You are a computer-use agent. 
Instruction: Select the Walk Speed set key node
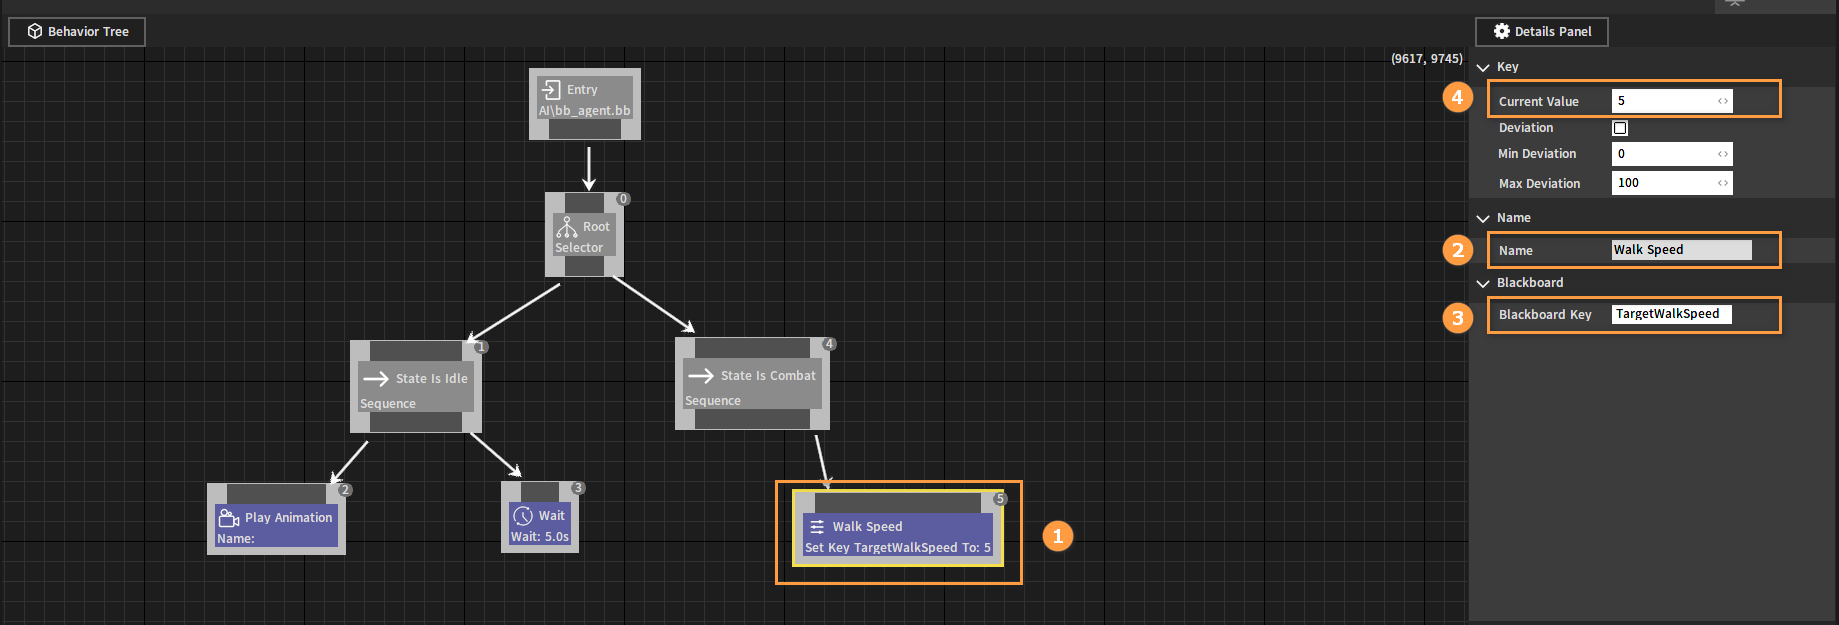(x=898, y=529)
